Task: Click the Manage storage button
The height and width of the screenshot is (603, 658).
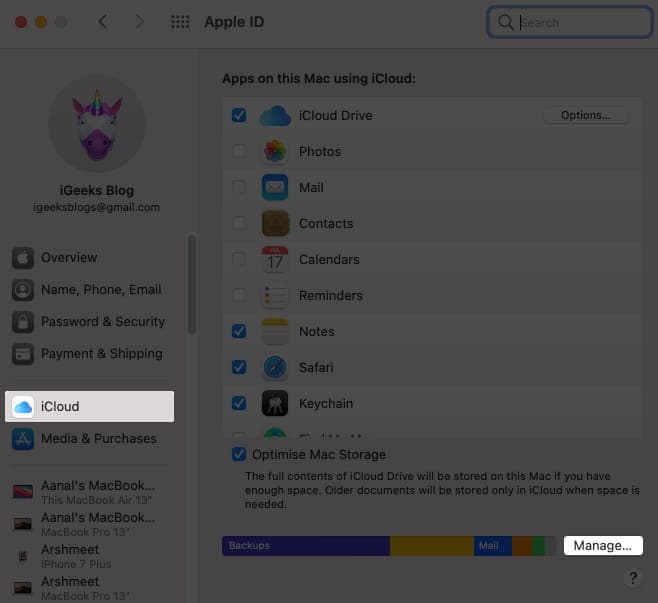Action: [603, 546]
